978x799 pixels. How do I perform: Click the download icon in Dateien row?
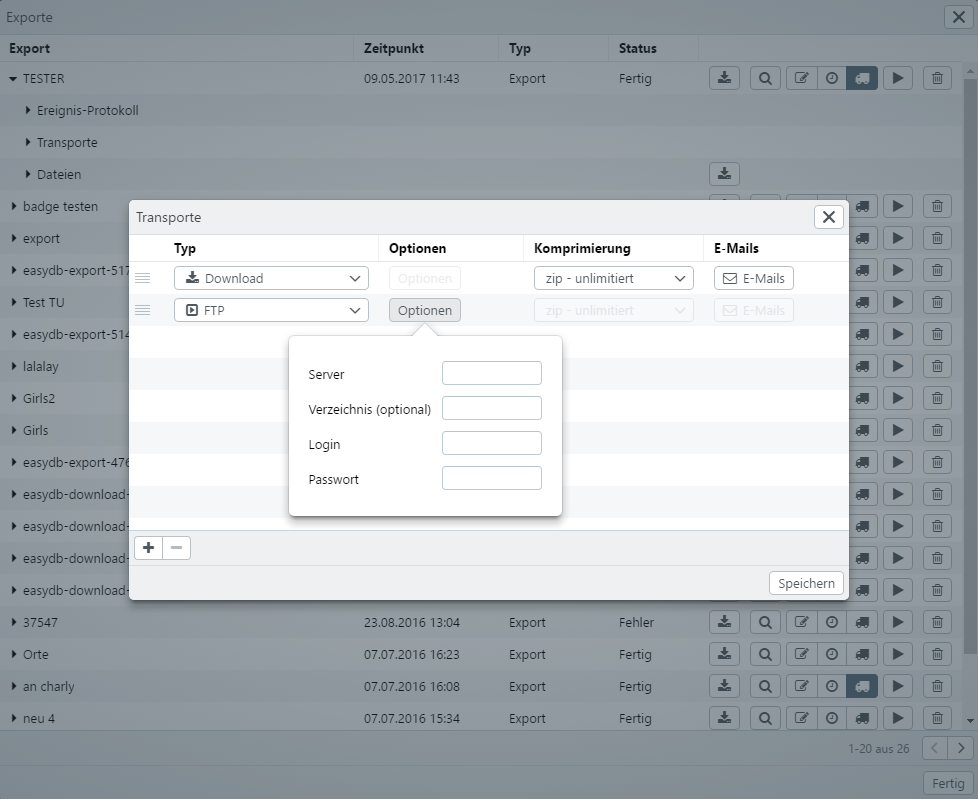pos(724,174)
